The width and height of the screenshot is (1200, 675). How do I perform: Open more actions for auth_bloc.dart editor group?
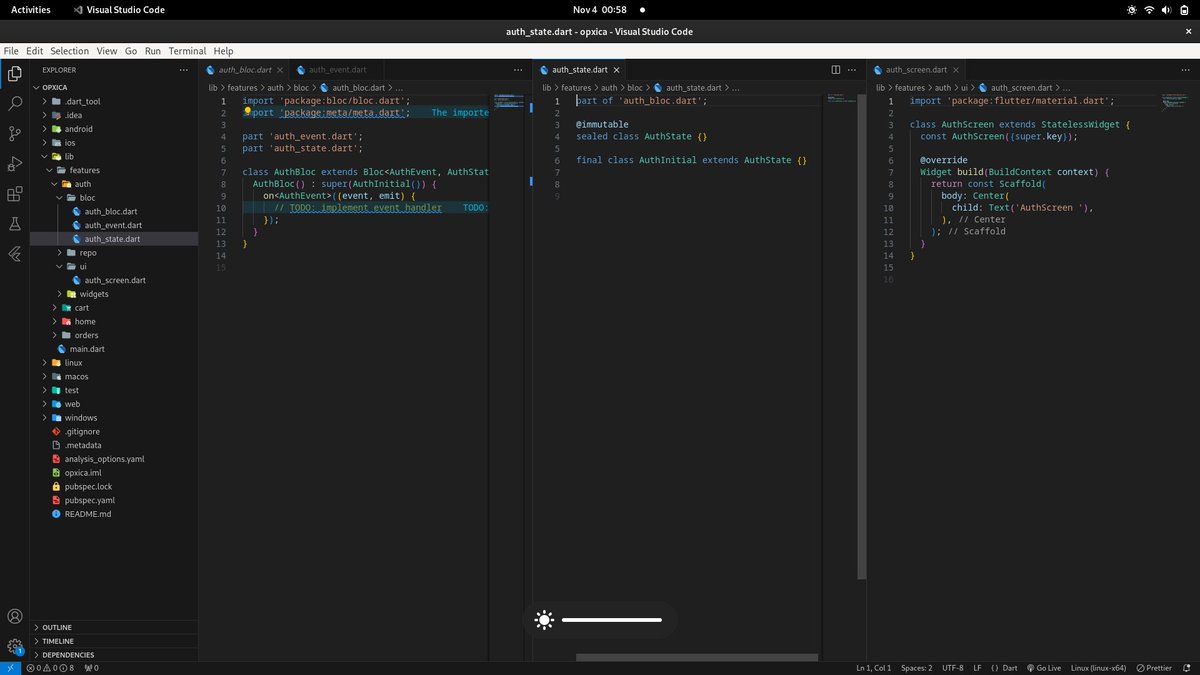tap(517, 70)
